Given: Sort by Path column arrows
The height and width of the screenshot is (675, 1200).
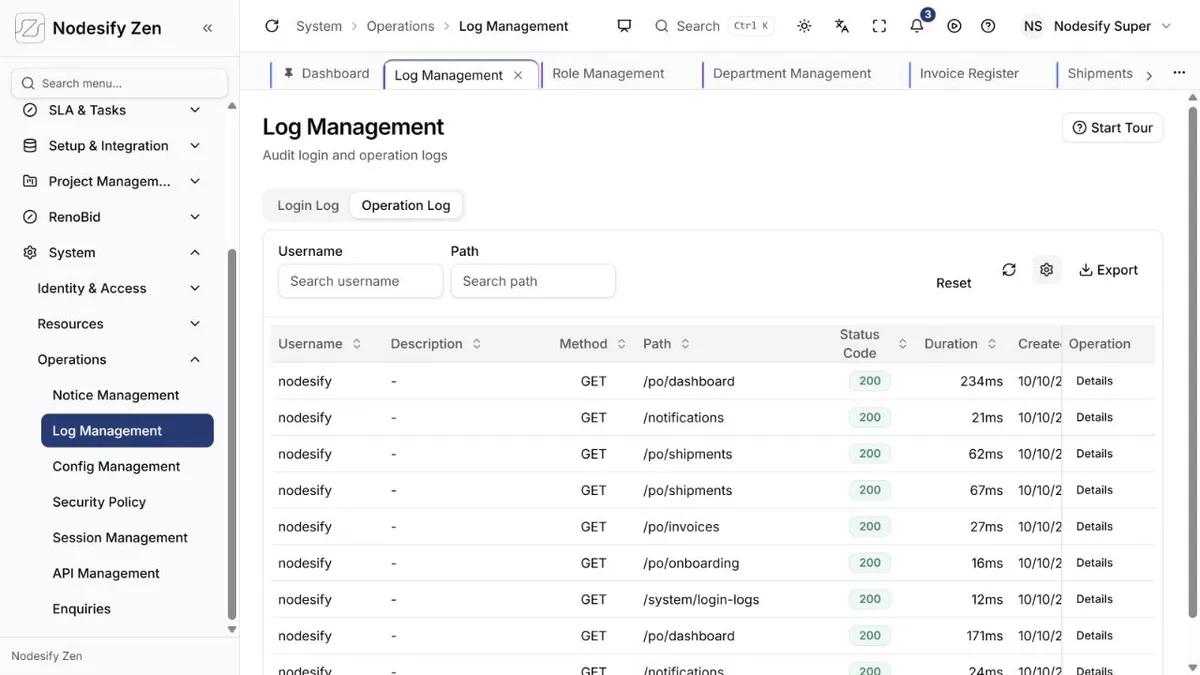Looking at the screenshot, I should pos(685,344).
